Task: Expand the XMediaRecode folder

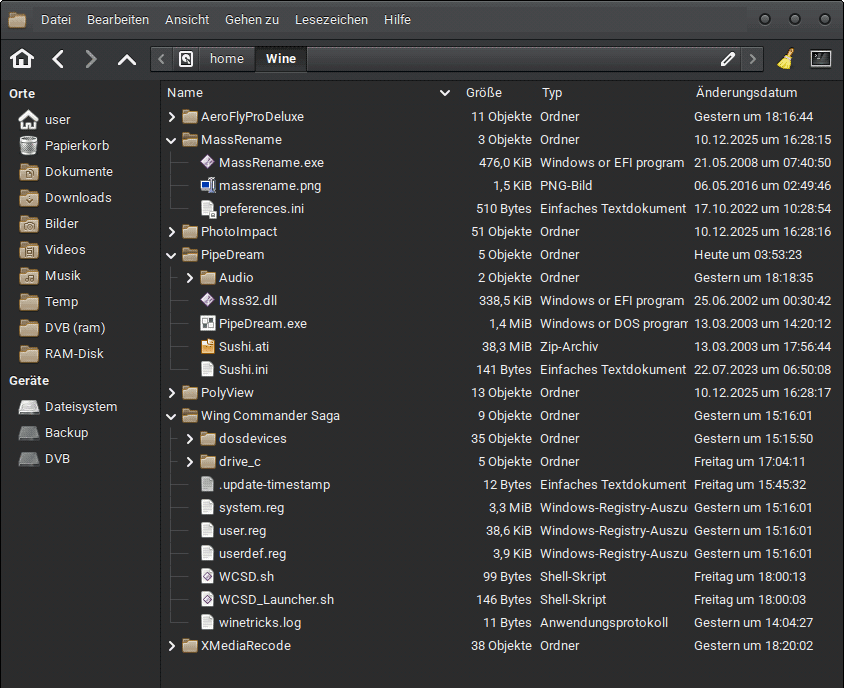Action: click(x=172, y=646)
